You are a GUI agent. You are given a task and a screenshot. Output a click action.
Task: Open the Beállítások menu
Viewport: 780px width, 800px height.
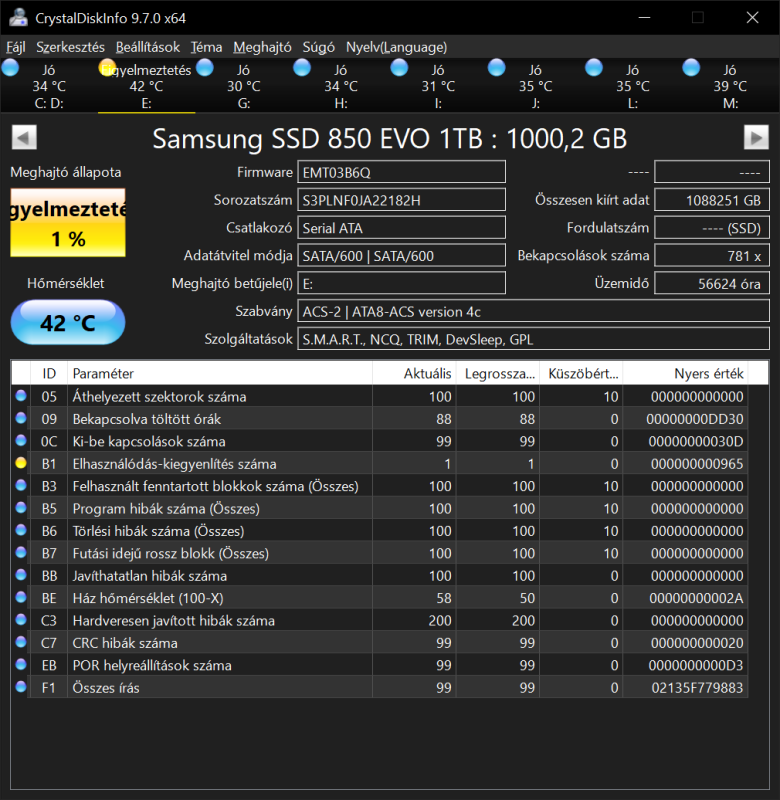147,47
